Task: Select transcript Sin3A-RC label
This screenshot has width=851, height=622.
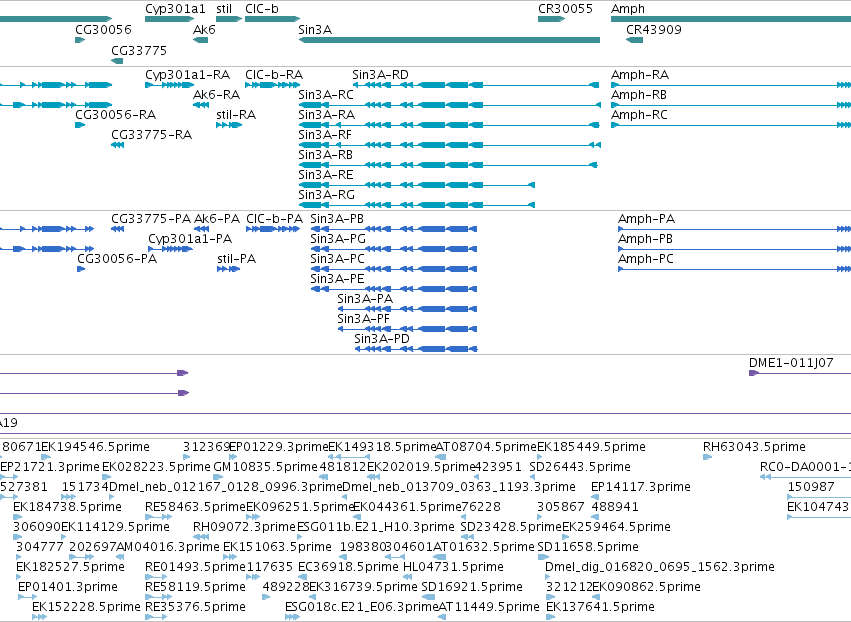Action: 326,94
